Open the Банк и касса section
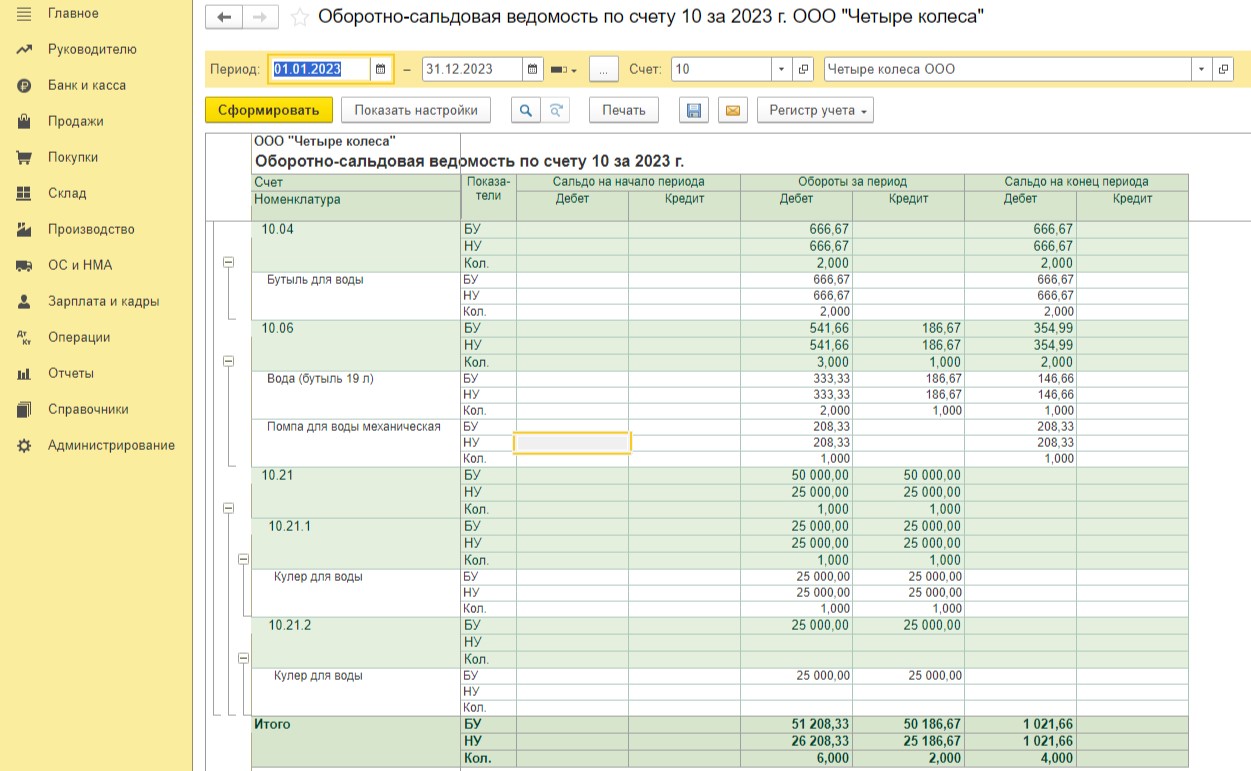 pos(87,85)
